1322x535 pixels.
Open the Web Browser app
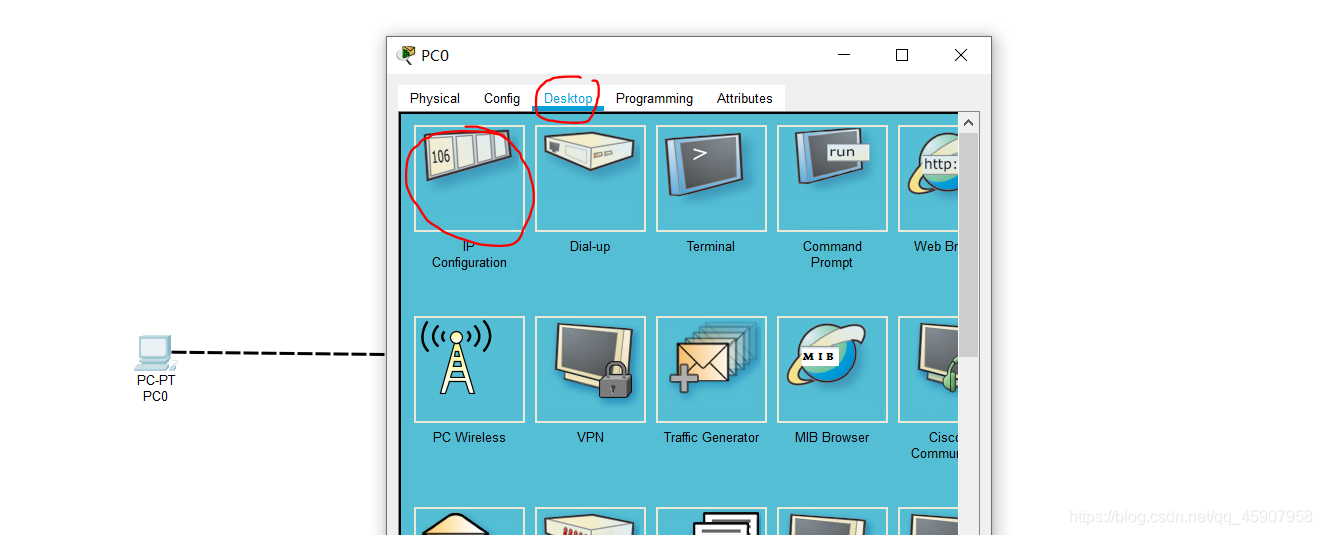point(928,178)
